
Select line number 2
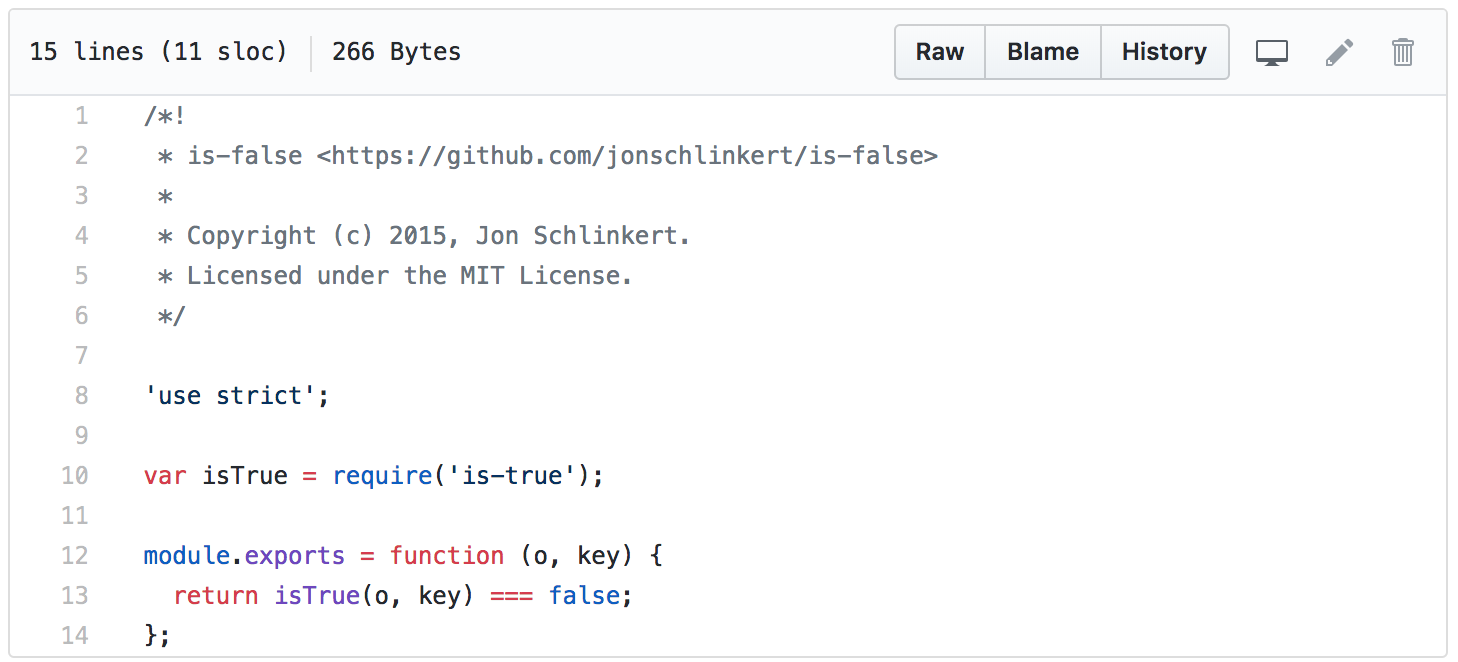point(81,156)
